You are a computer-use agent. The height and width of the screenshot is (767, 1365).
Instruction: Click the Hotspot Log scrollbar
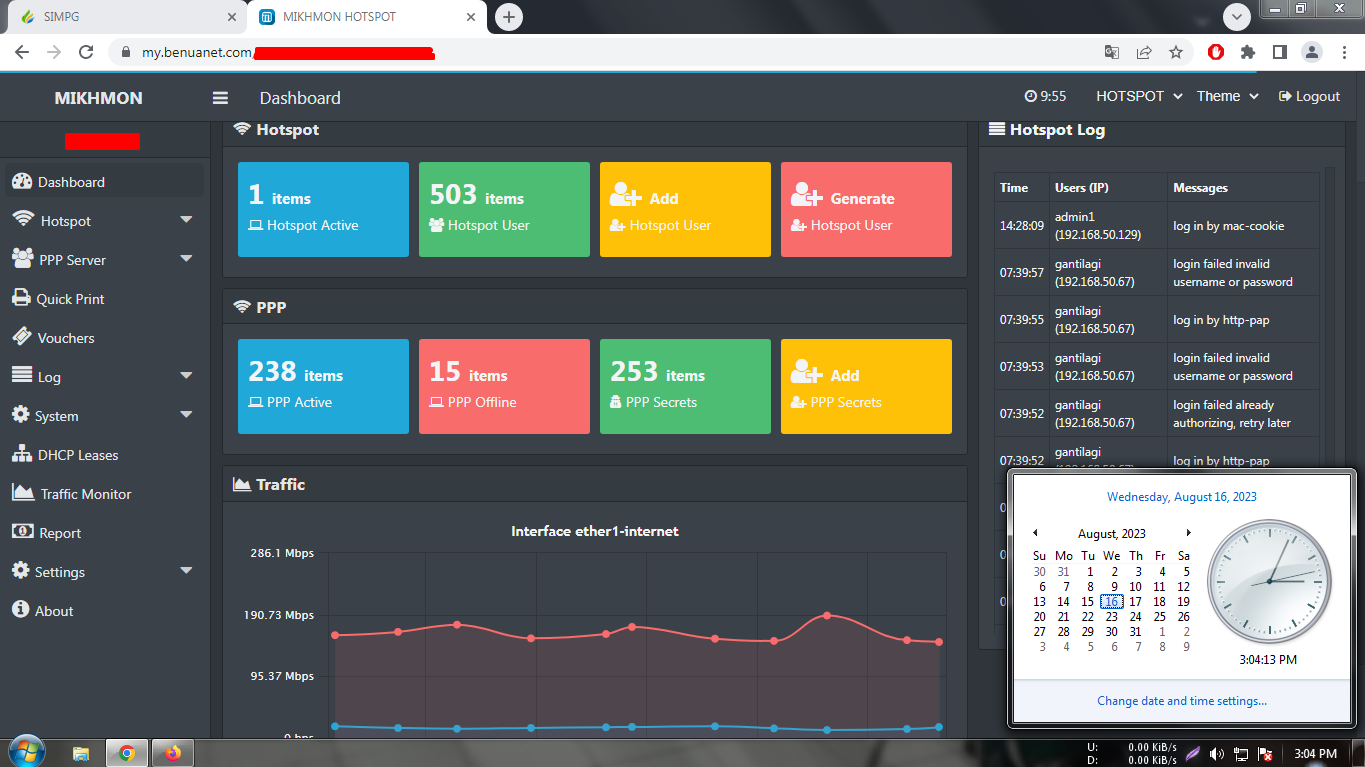1329,320
